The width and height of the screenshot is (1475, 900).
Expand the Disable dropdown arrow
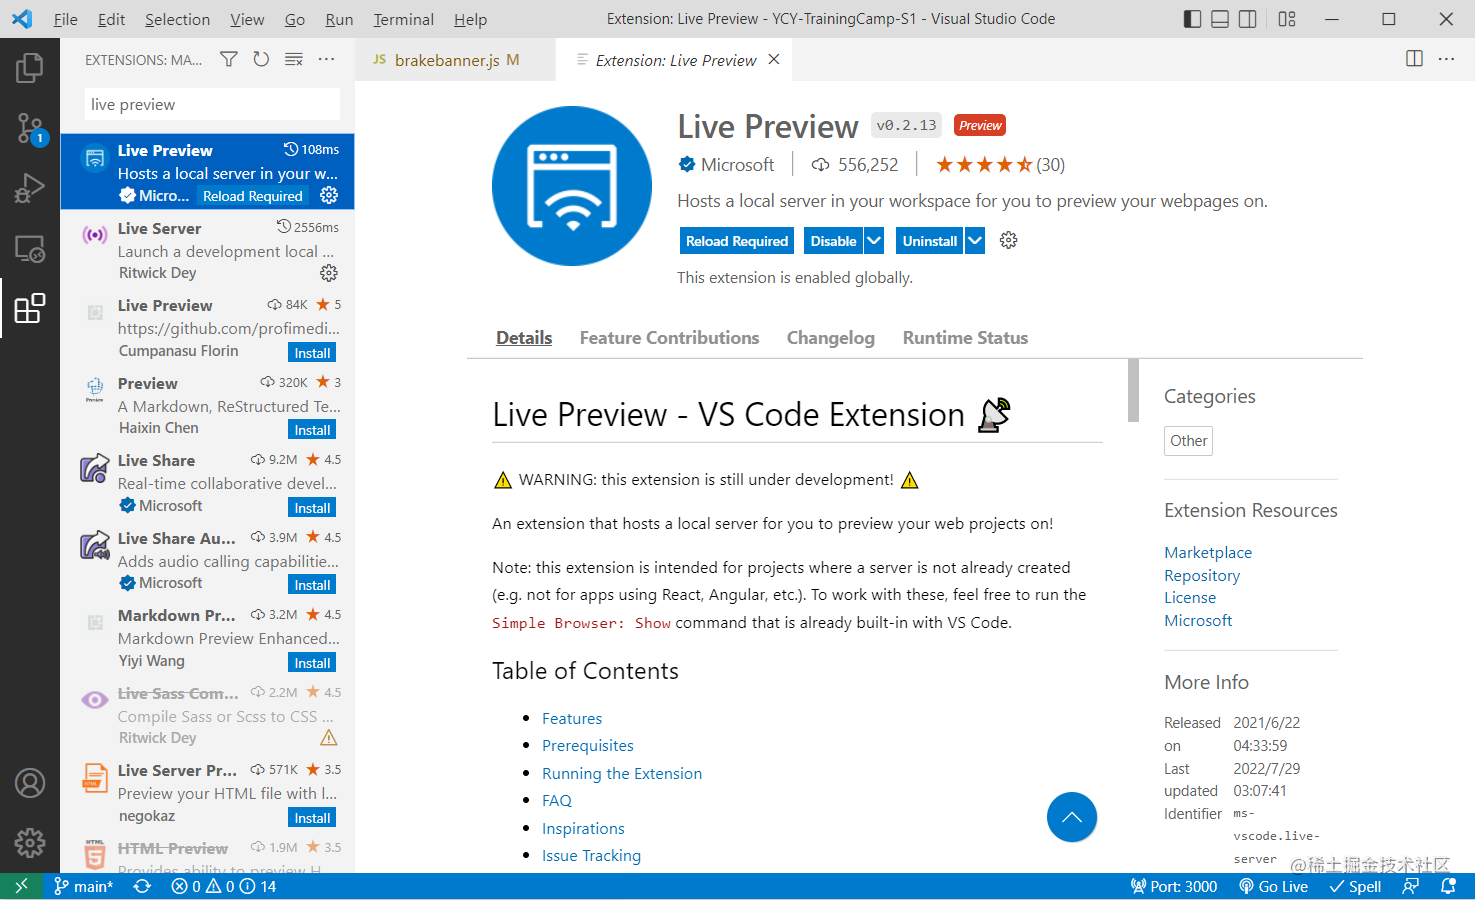(874, 241)
